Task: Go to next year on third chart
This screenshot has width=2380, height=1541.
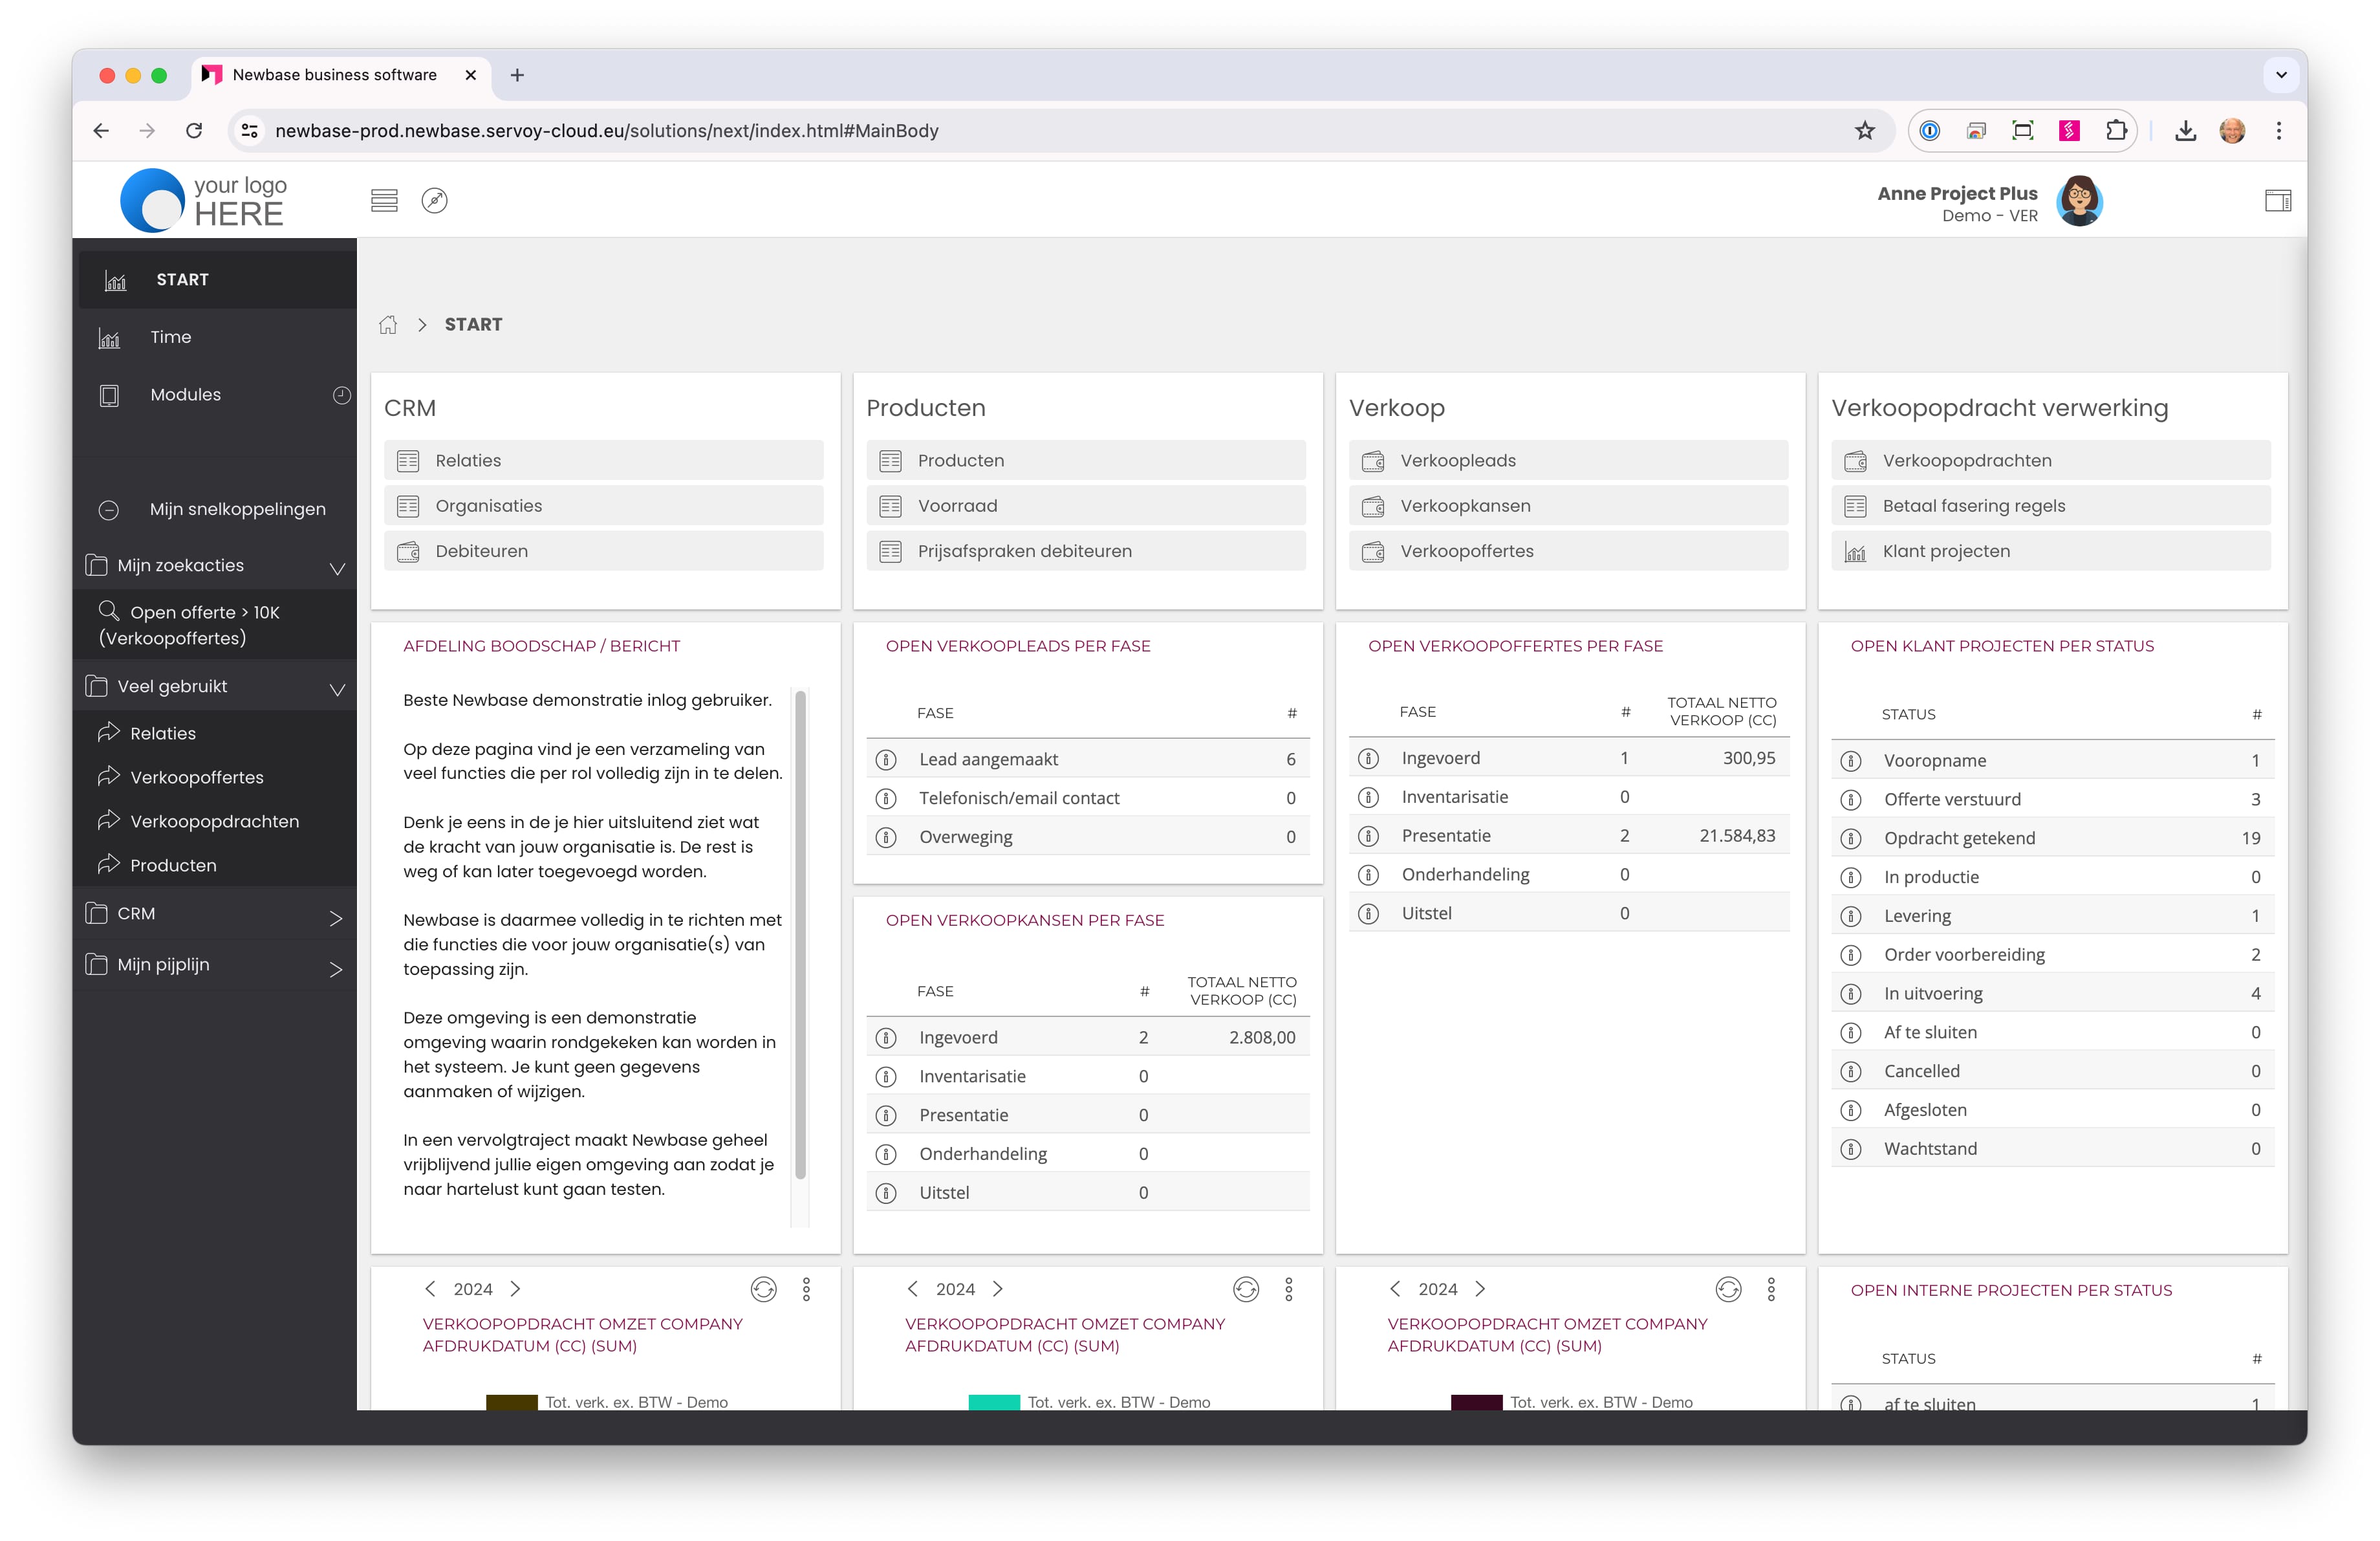Action: pos(1480,1289)
